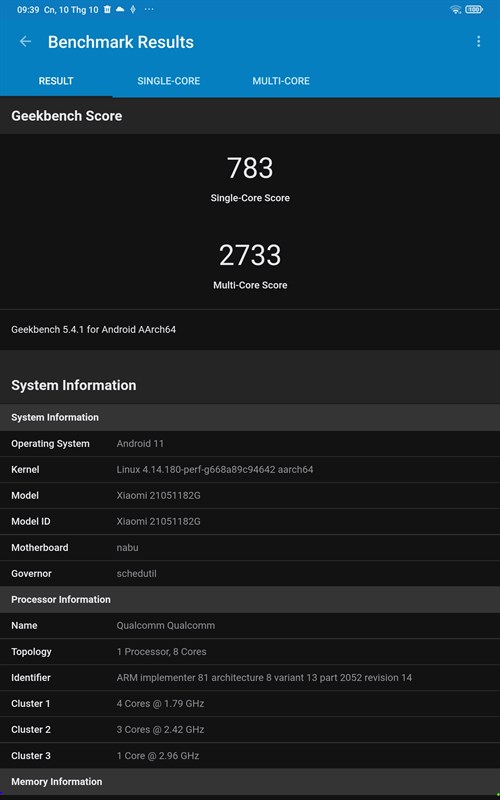The height and width of the screenshot is (800, 500).
Task: Tap the Benchmark Results title
Action: [x=121, y=42]
